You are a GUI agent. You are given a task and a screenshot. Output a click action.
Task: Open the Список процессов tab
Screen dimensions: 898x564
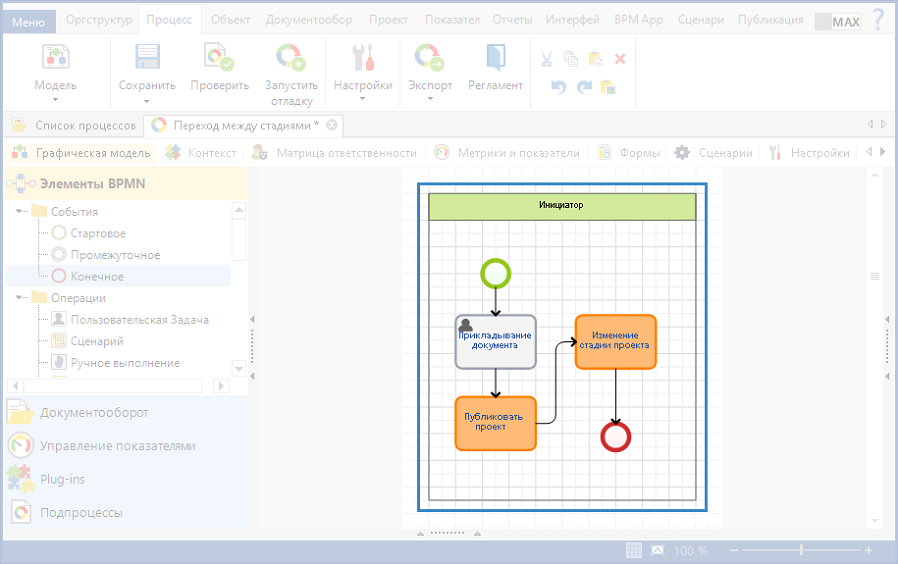(x=75, y=125)
